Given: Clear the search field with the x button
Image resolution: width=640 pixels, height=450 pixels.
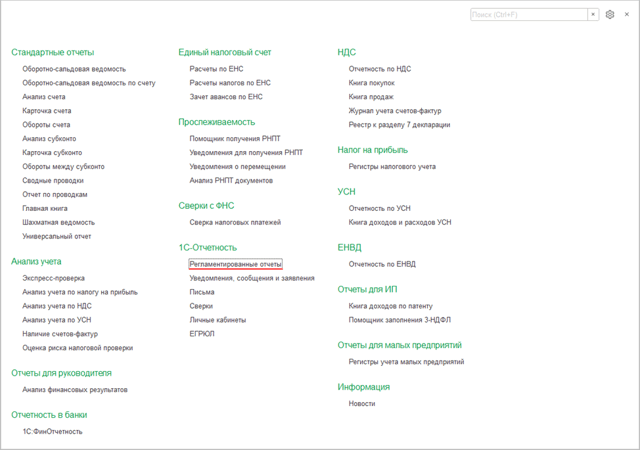Looking at the screenshot, I should (x=593, y=15).
